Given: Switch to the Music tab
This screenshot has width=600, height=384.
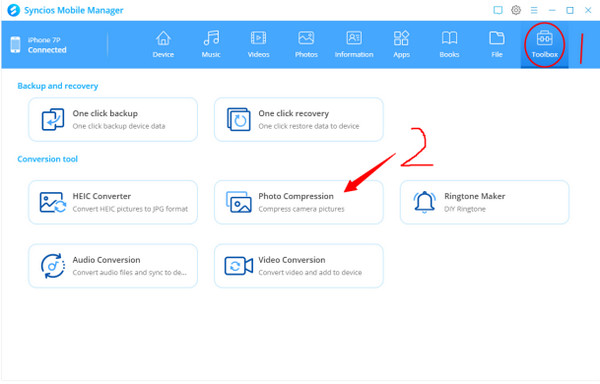Looking at the screenshot, I should [211, 44].
